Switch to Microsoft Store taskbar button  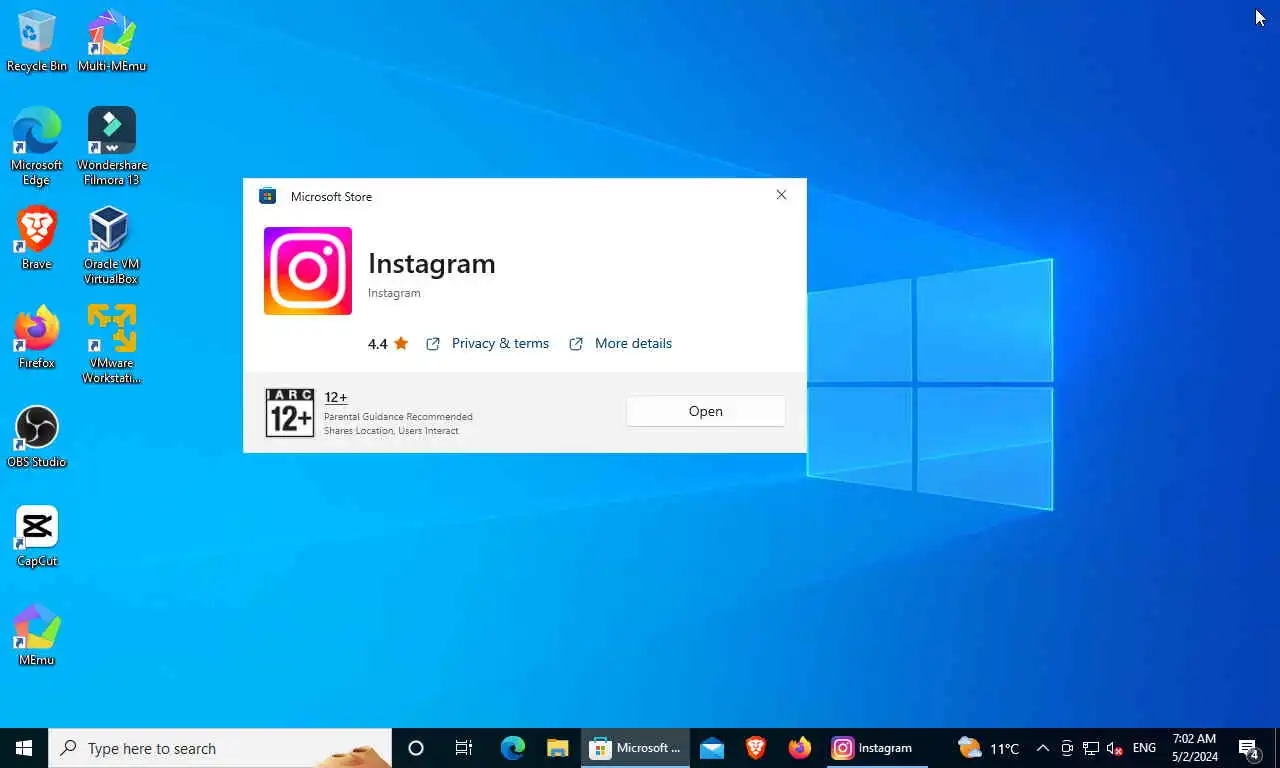tap(635, 748)
